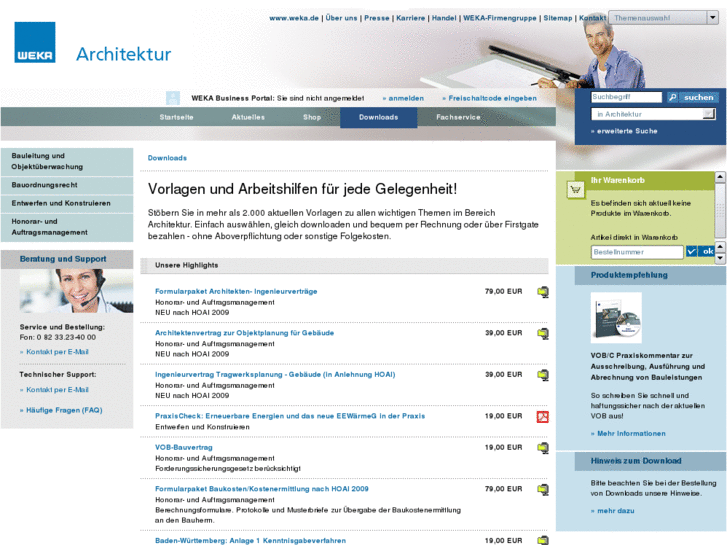Click the Suchbegriff search field
The width and height of the screenshot is (727, 545).
(626, 97)
